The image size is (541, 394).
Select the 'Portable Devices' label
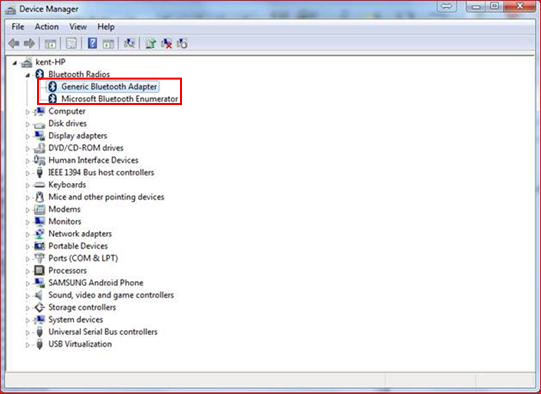click(x=78, y=246)
